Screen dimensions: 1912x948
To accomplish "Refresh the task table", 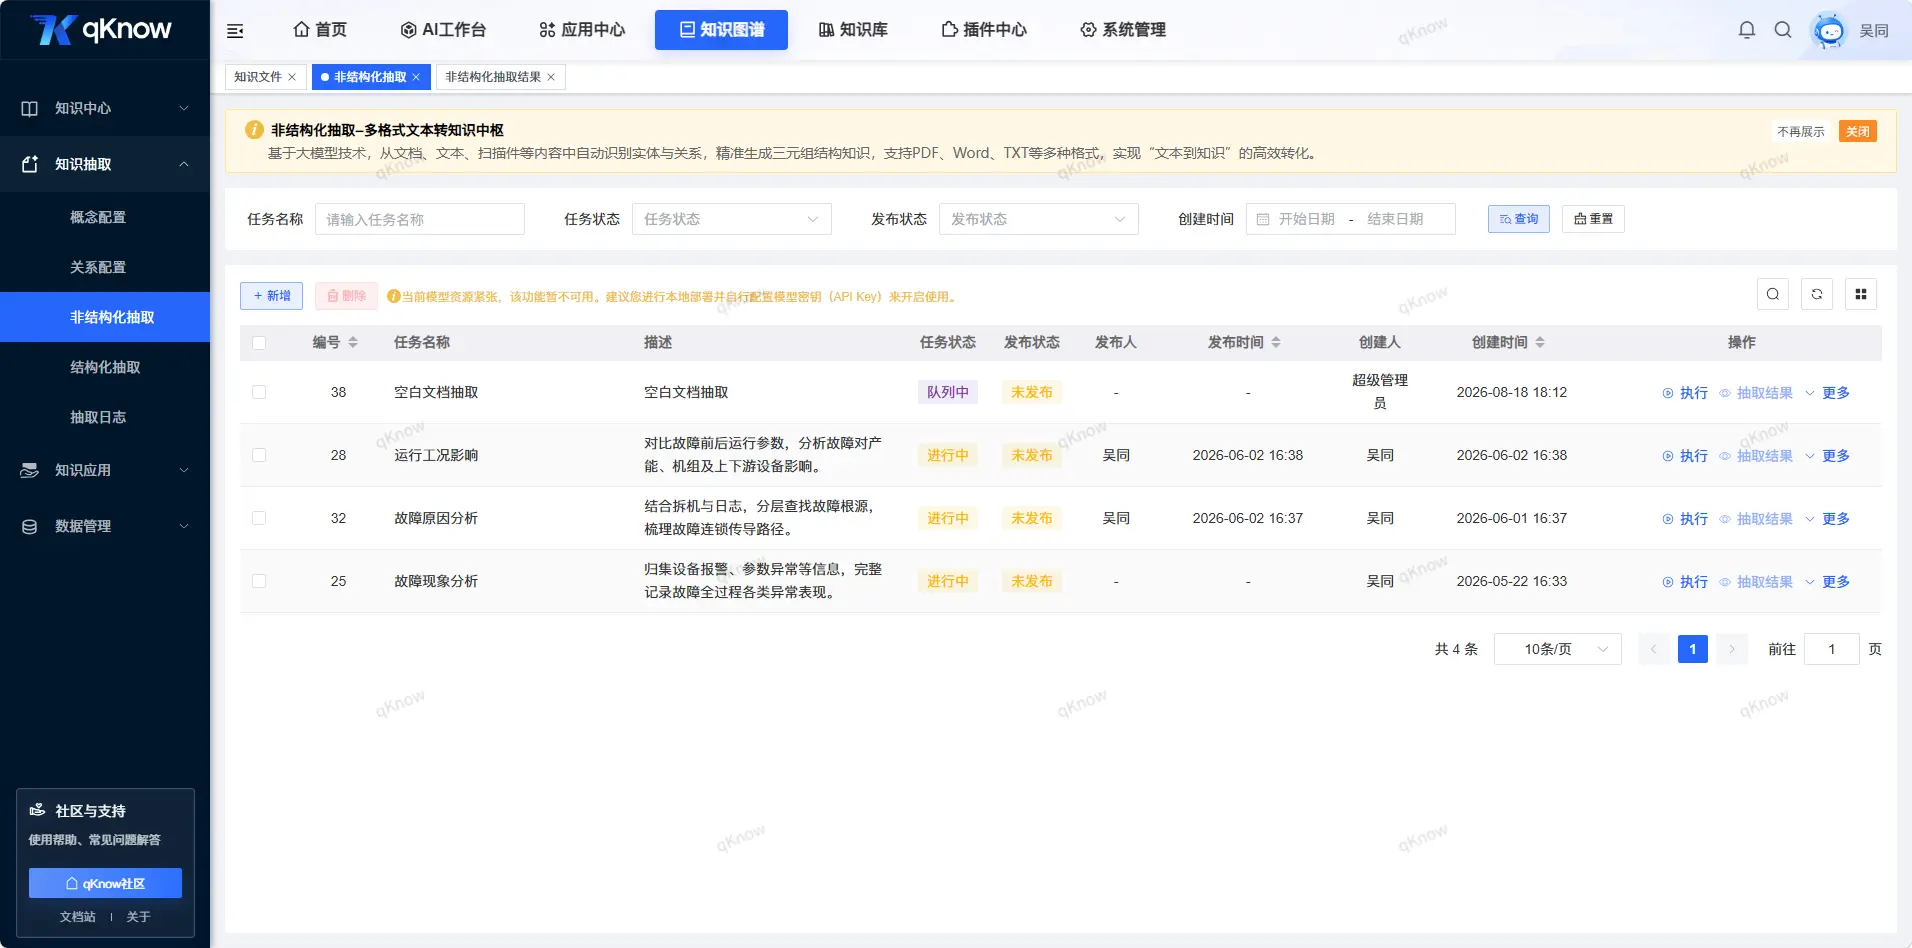I will [x=1817, y=294].
